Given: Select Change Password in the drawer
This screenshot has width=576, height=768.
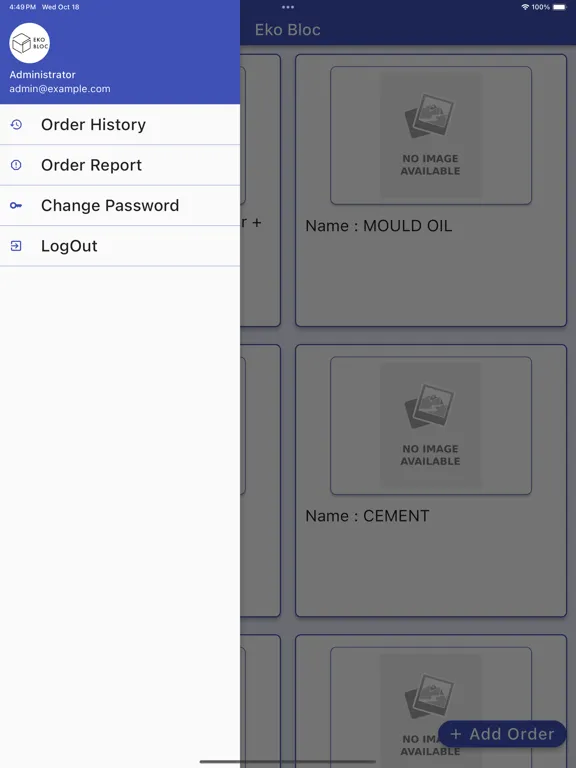Looking at the screenshot, I should click(x=120, y=206).
